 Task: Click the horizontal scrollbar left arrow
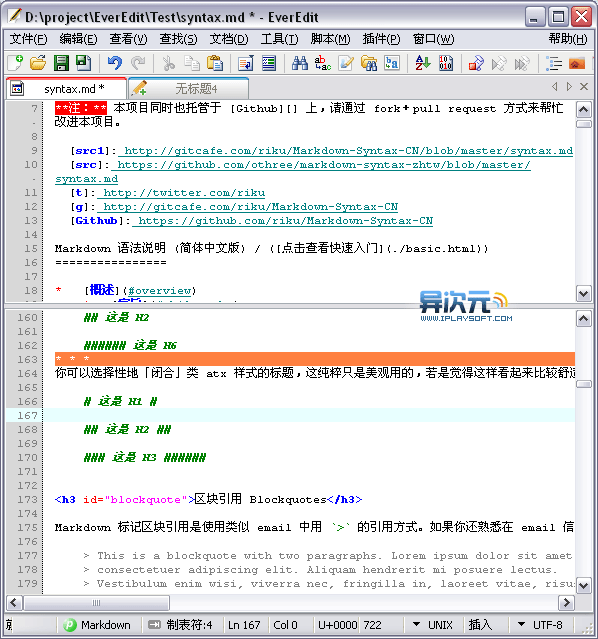point(14,603)
